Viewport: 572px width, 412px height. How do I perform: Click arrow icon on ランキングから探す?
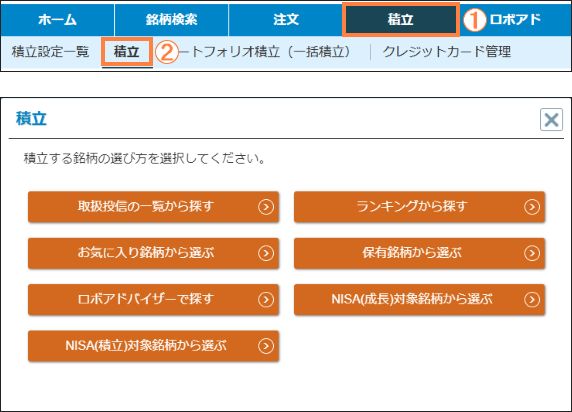pyautogui.click(x=532, y=207)
